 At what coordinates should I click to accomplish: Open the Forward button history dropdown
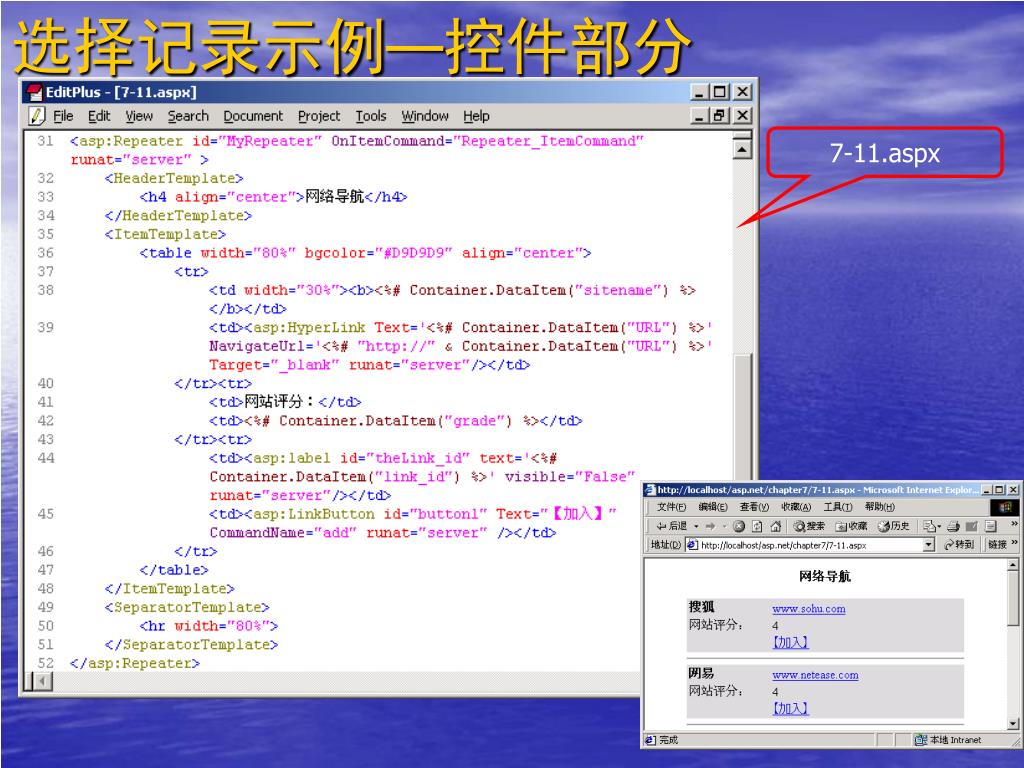(725, 526)
